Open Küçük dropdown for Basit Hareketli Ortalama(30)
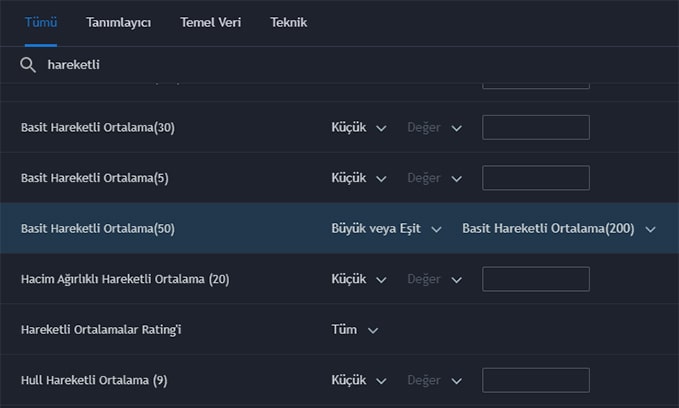 (359, 127)
